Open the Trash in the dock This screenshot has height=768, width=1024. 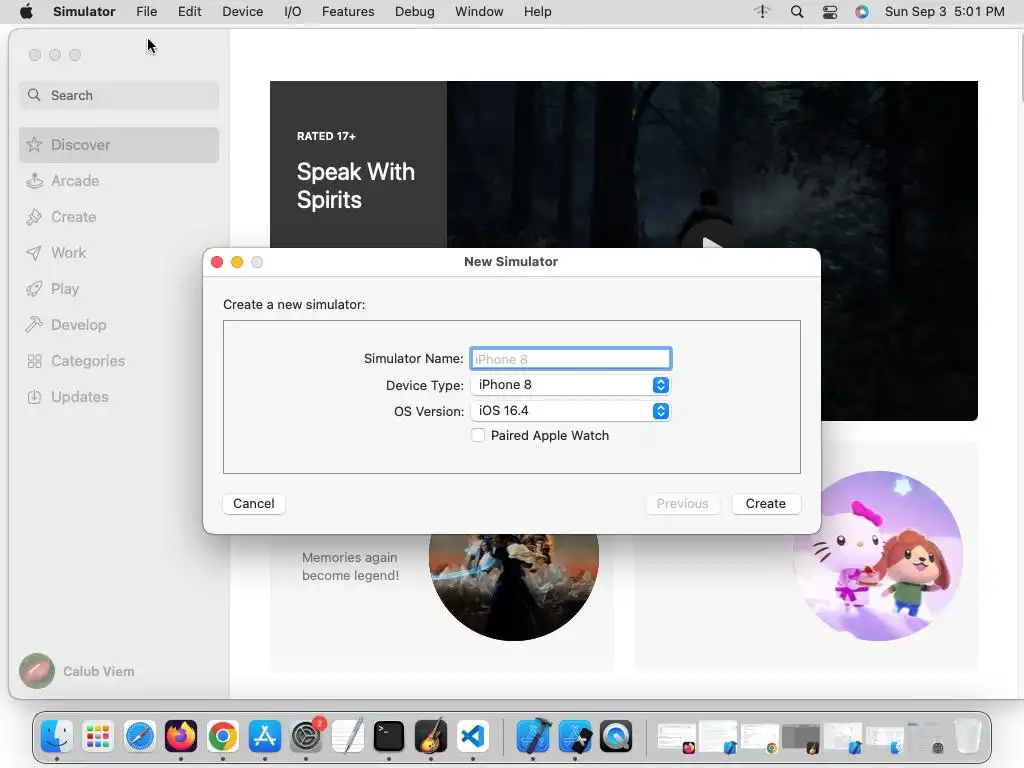[x=968, y=737]
